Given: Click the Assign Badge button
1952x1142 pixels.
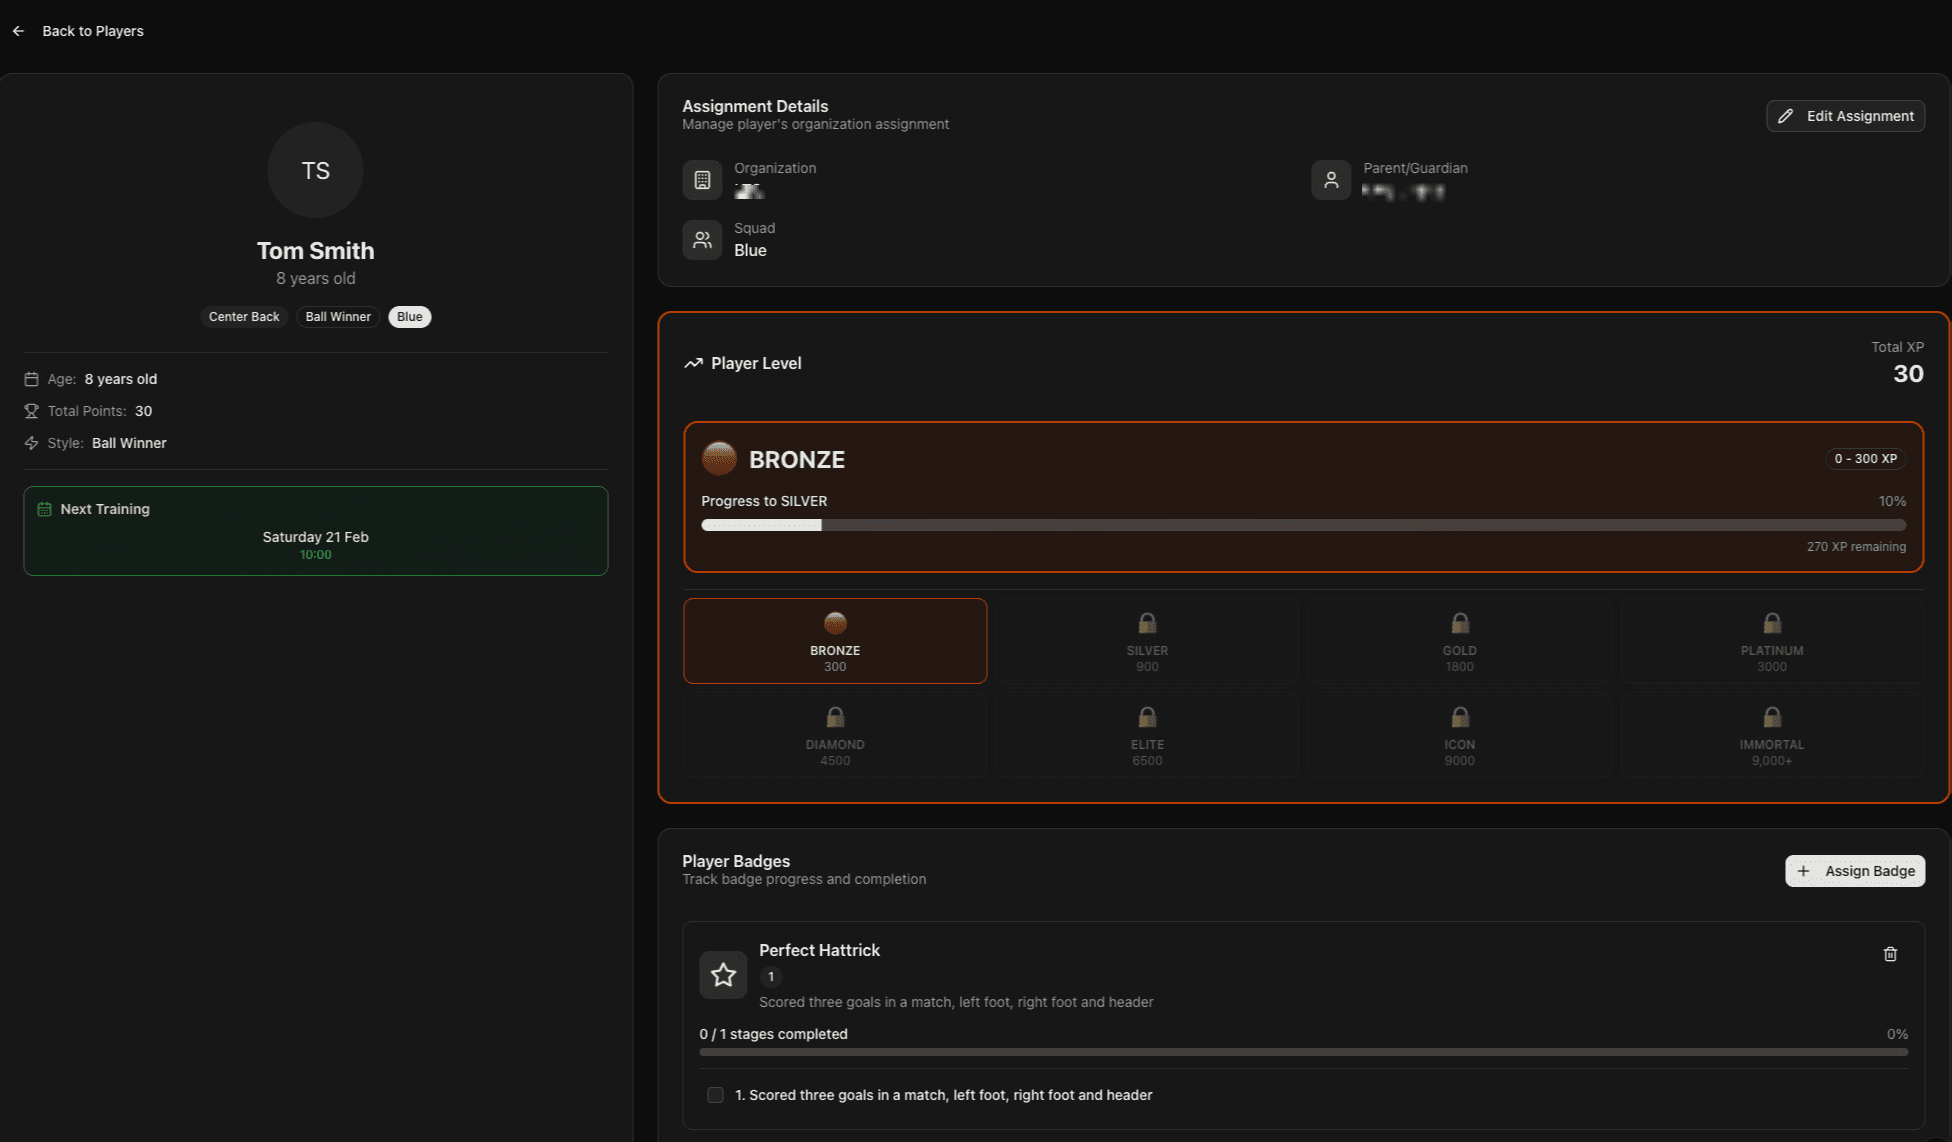Looking at the screenshot, I should point(1855,871).
